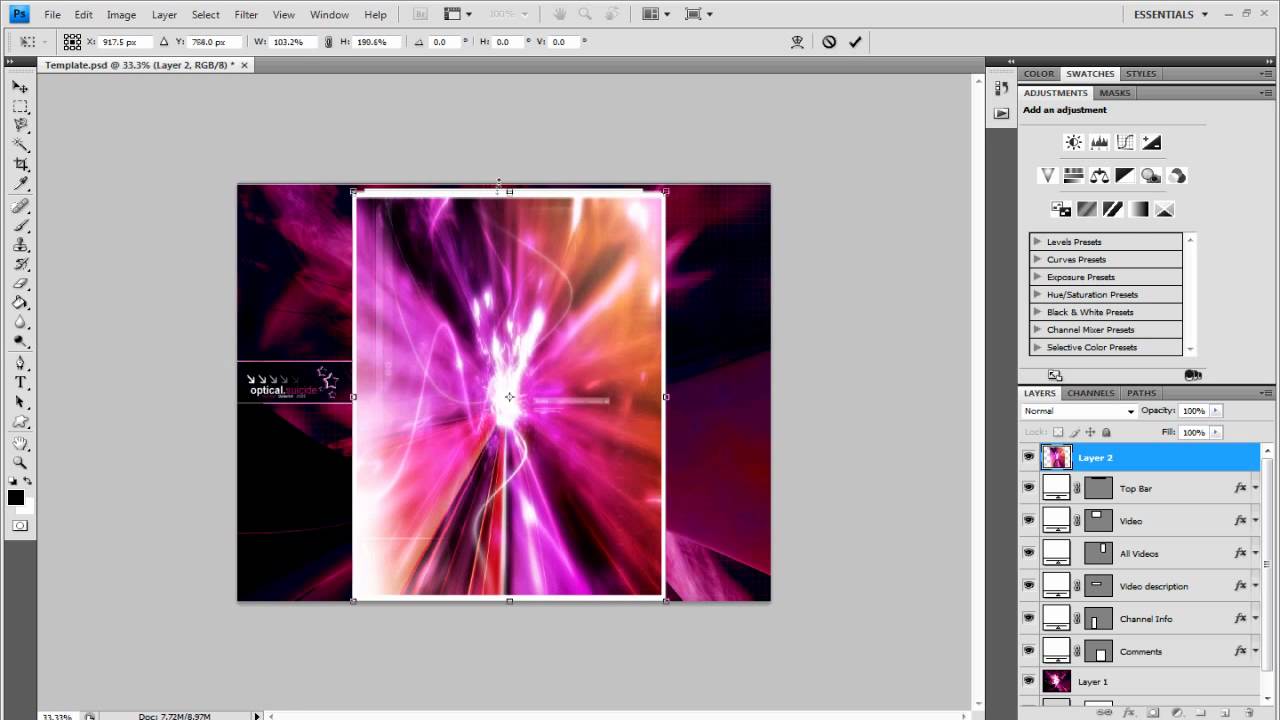
Task: Add a Brightness/Contrast adjustment
Action: coord(1073,143)
